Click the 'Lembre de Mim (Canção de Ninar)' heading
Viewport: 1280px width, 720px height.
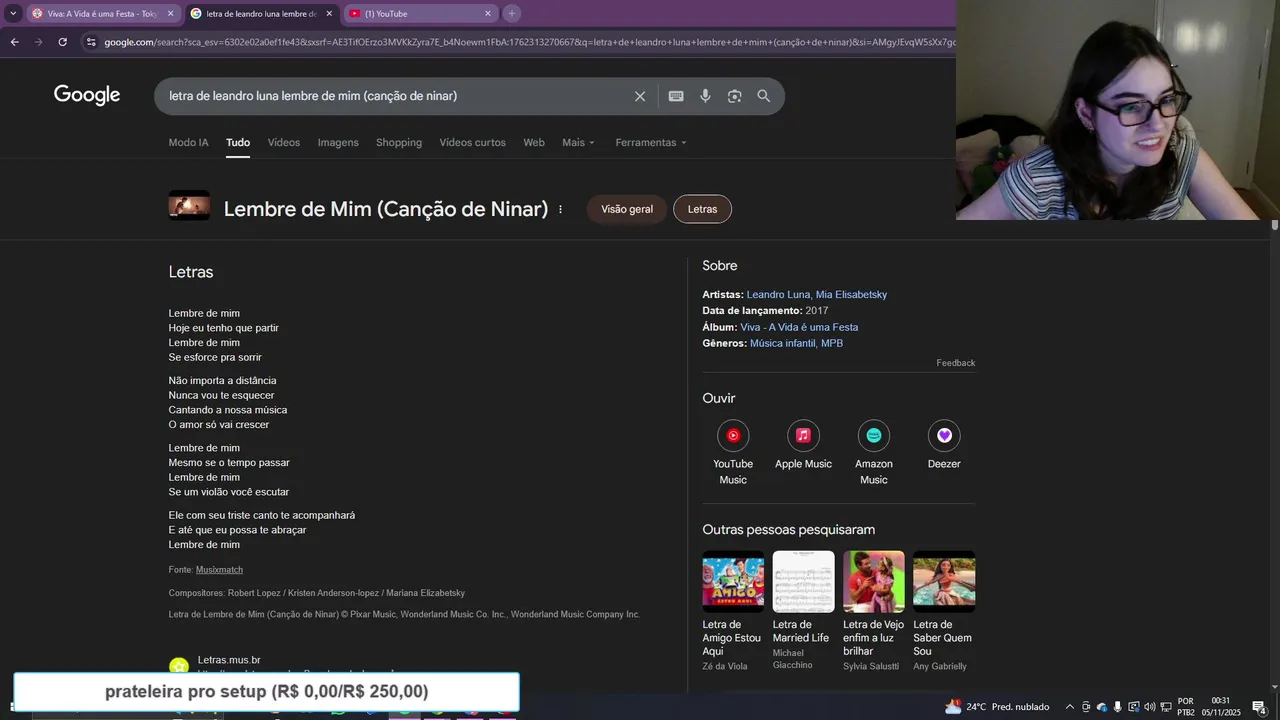click(386, 209)
